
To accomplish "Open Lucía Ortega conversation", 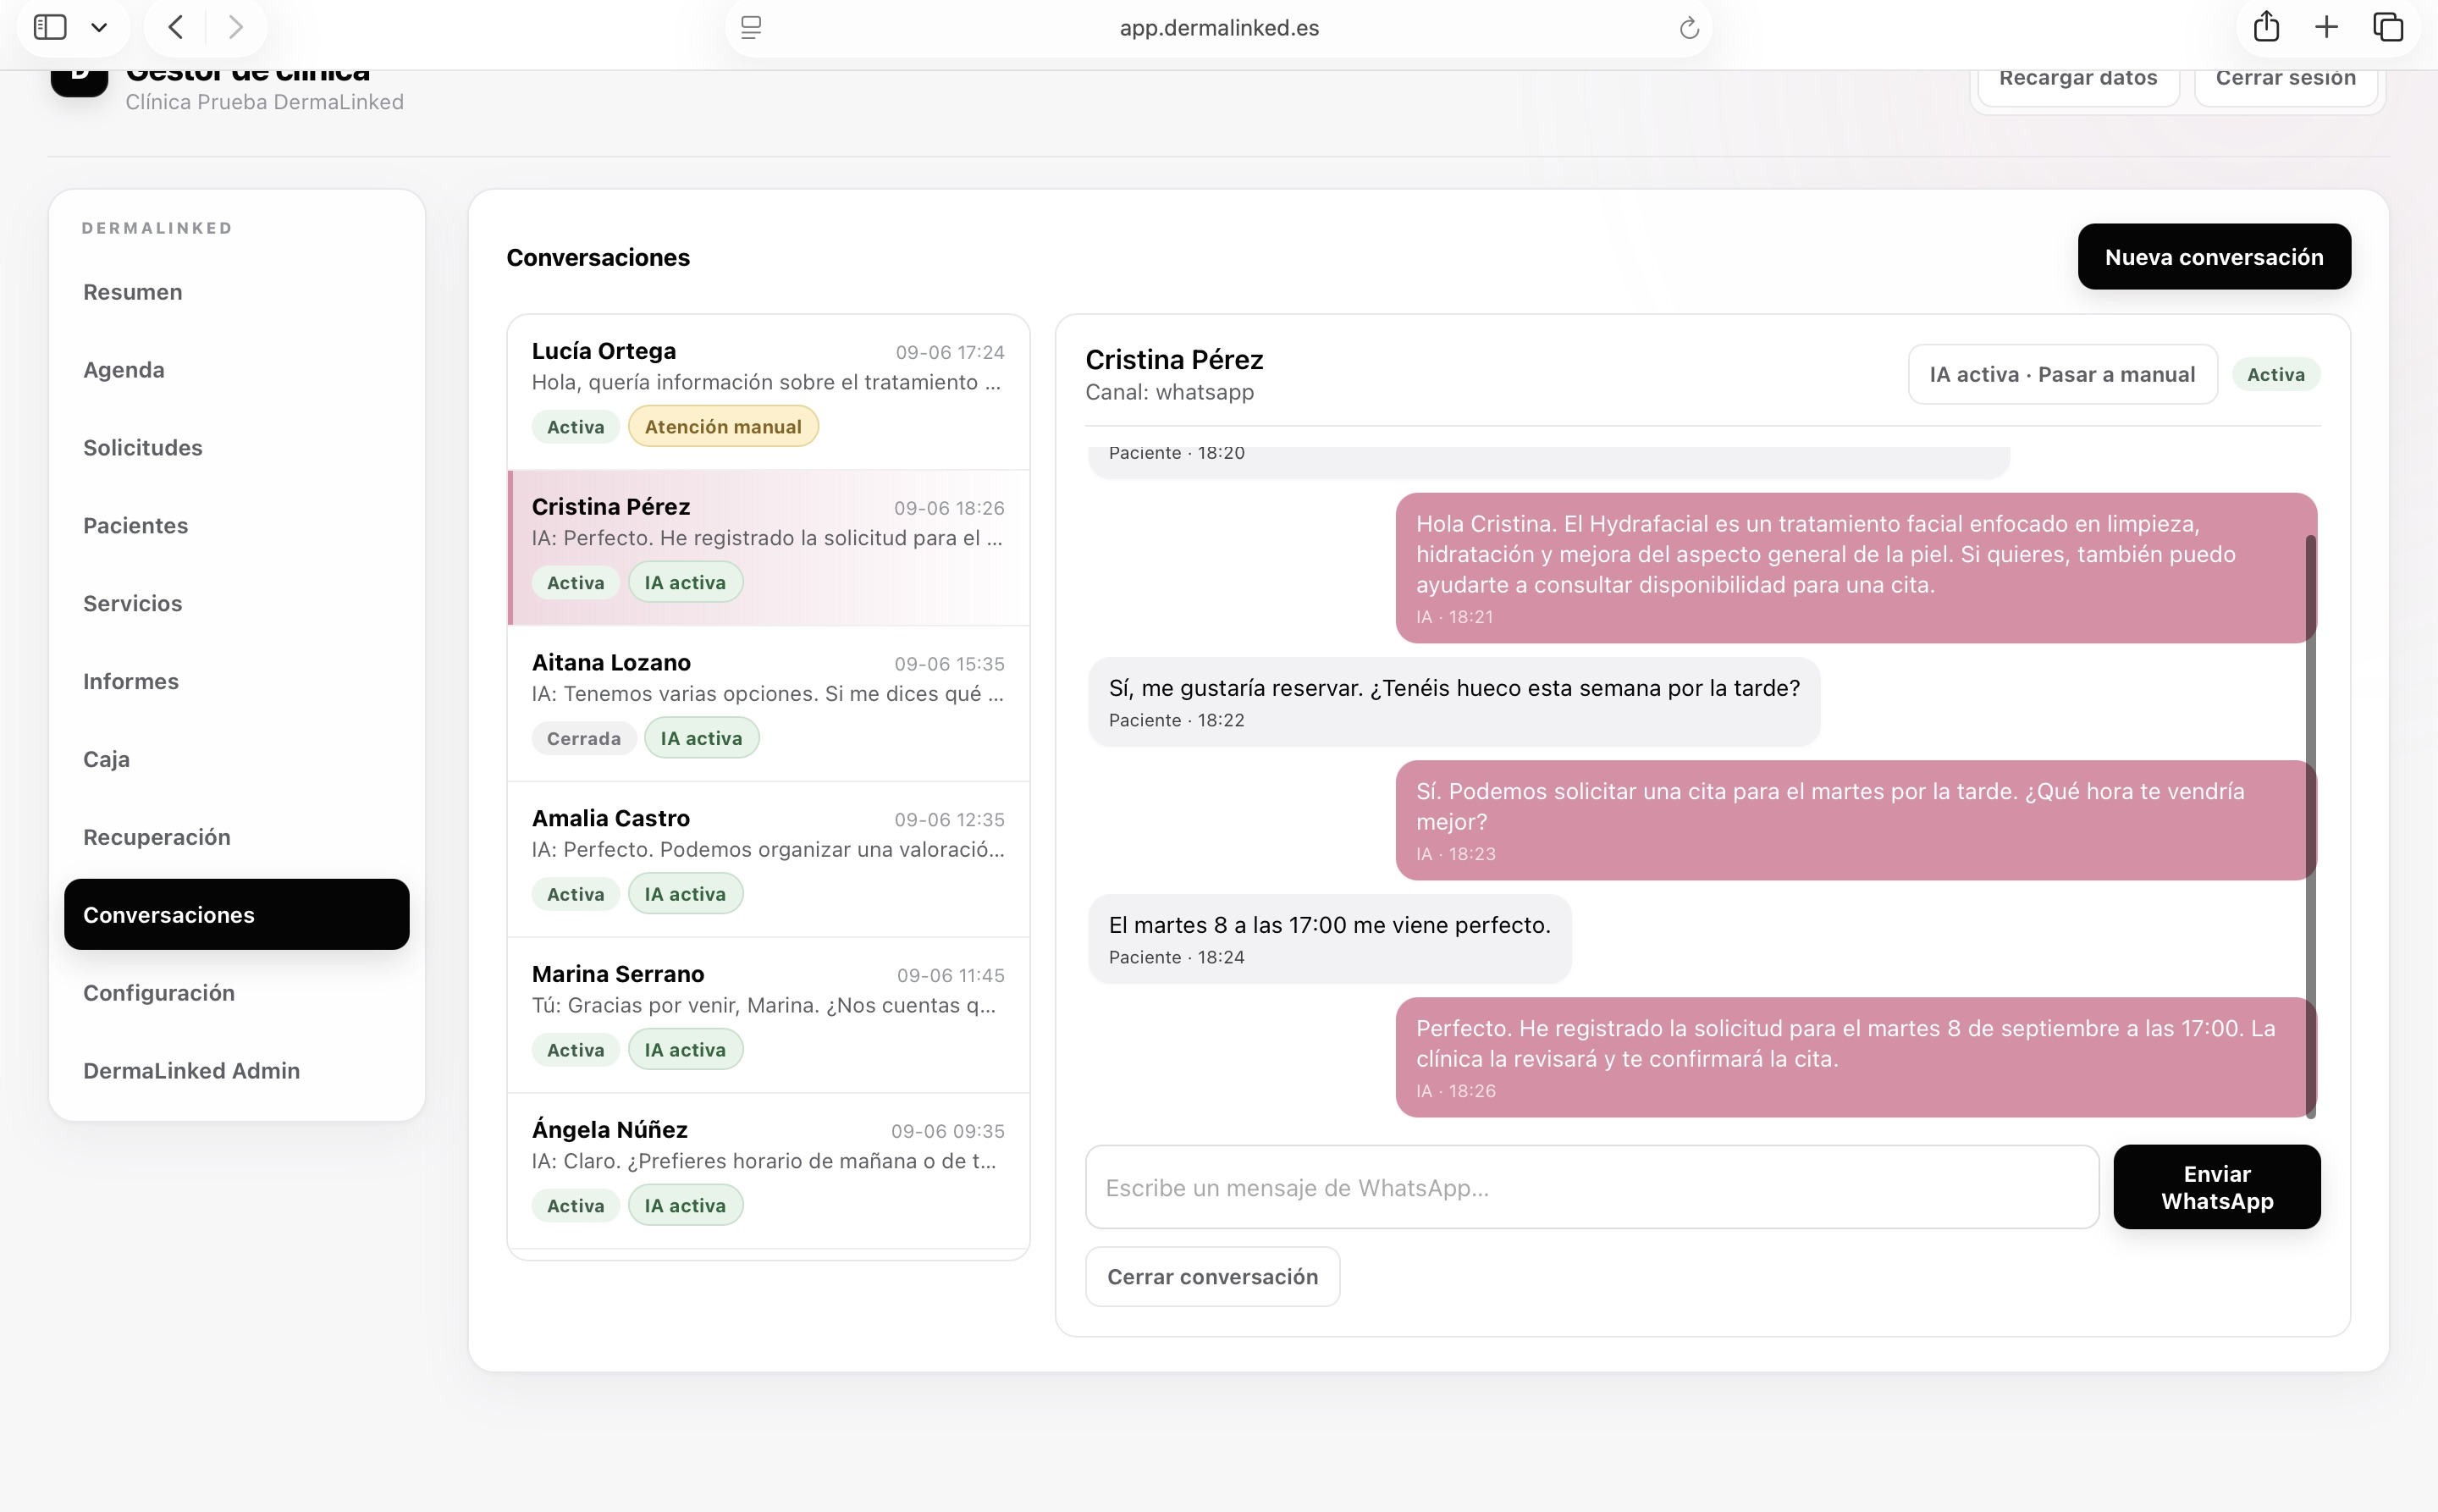I will pyautogui.click(x=768, y=392).
